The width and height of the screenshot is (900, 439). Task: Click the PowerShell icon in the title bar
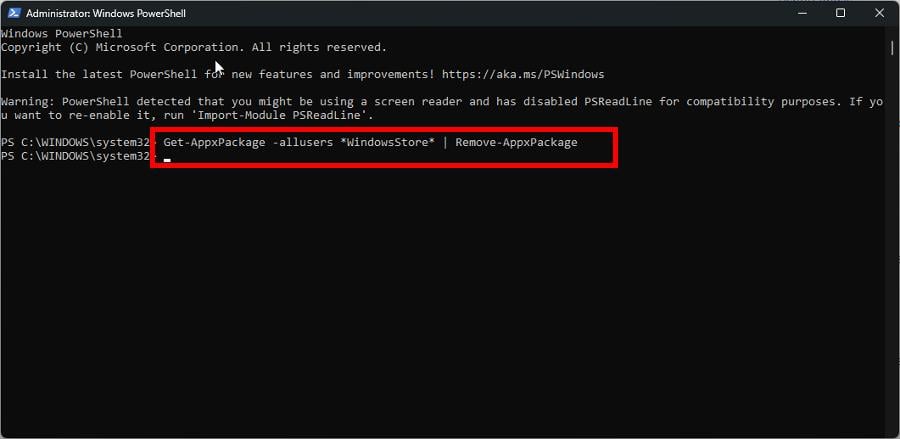(13, 13)
